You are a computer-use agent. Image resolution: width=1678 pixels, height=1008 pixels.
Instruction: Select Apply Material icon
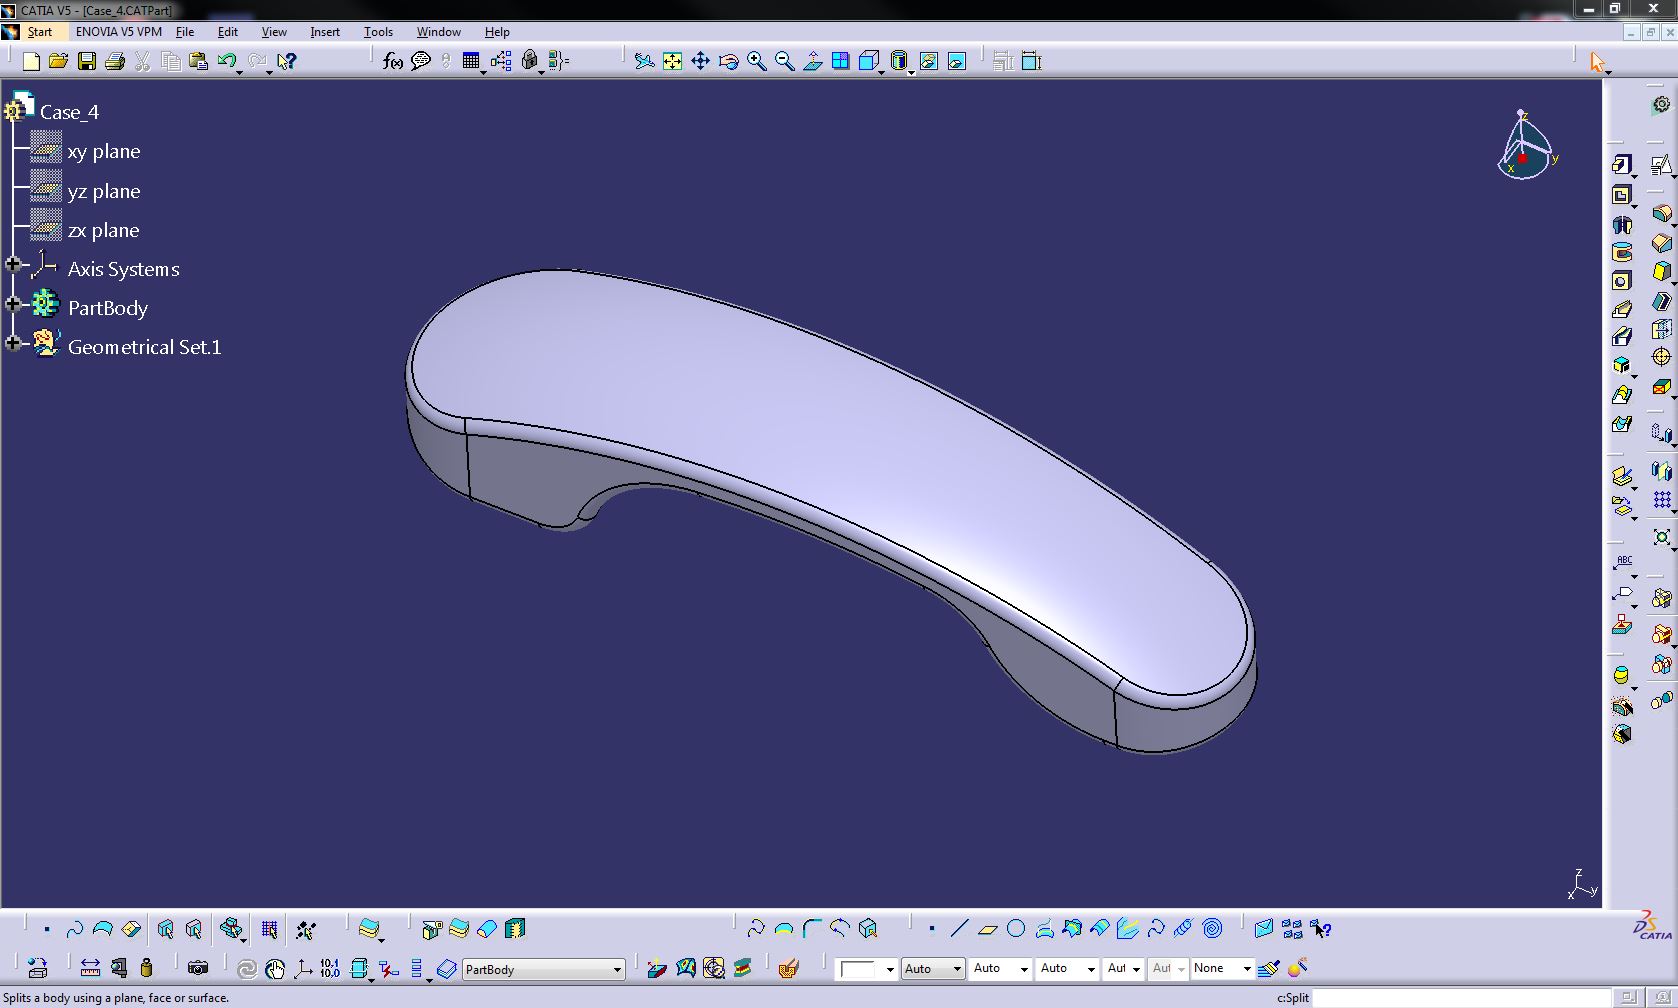pyautogui.click(x=789, y=968)
